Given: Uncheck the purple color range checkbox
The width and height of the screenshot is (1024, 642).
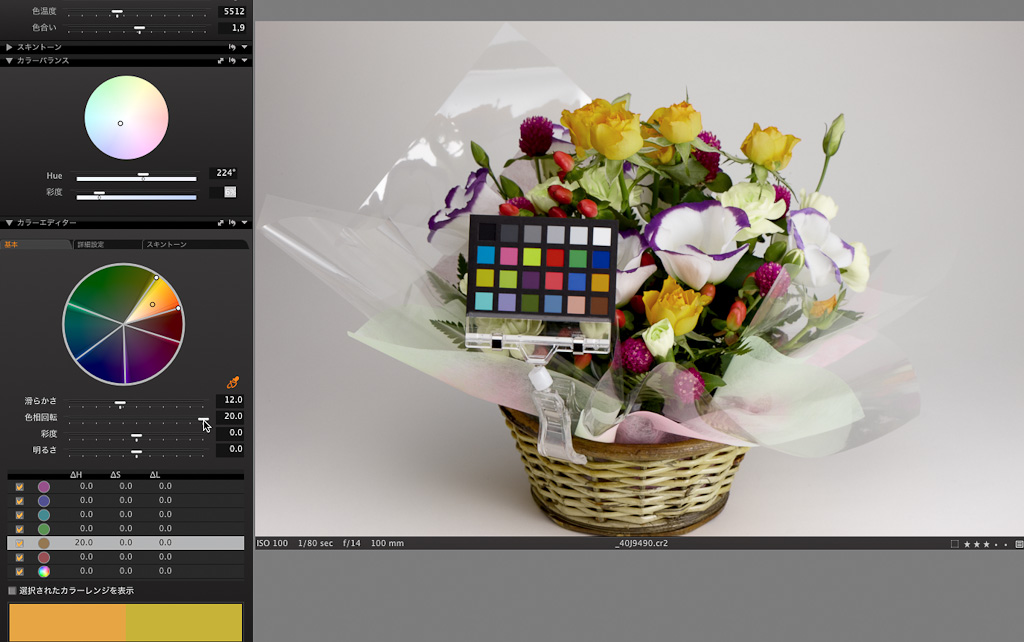Looking at the screenshot, I should coord(20,487).
